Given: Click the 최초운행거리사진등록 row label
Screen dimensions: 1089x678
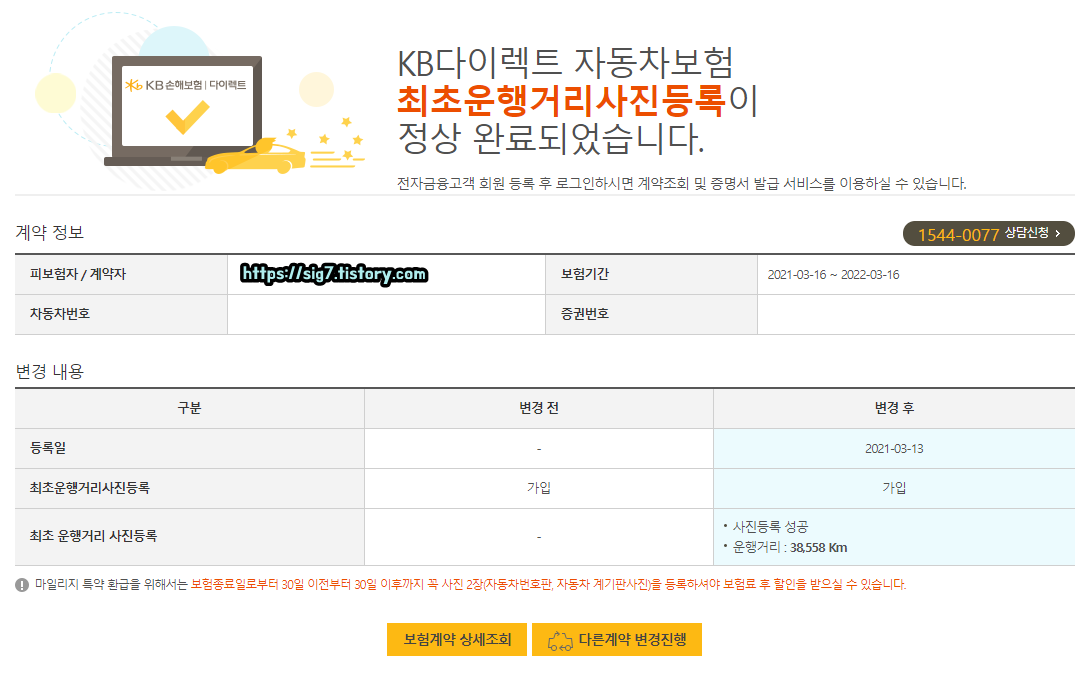Looking at the screenshot, I should pos(90,488).
